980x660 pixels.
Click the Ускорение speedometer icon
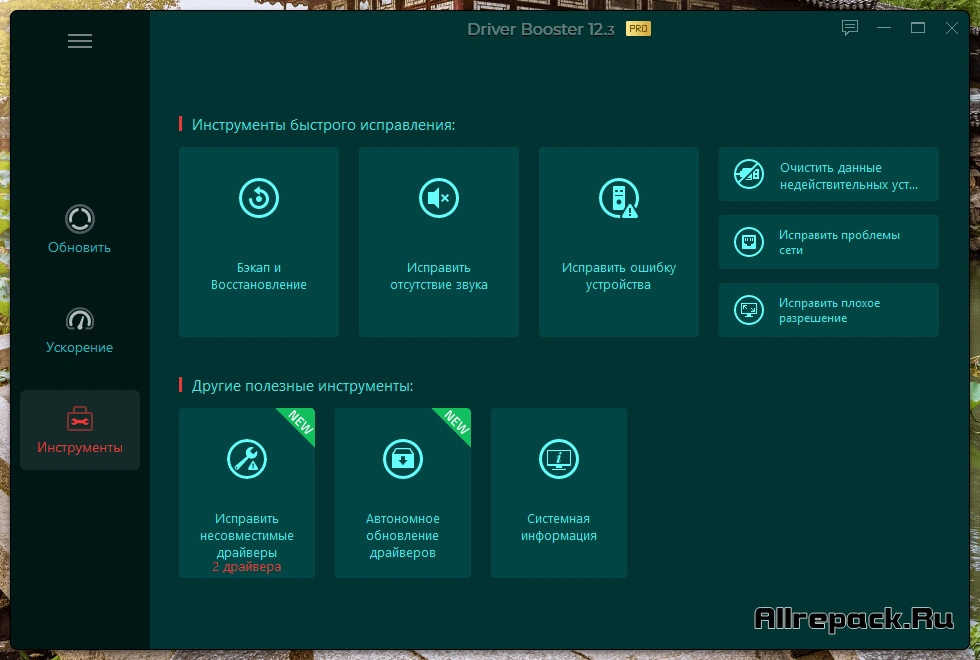point(79,319)
